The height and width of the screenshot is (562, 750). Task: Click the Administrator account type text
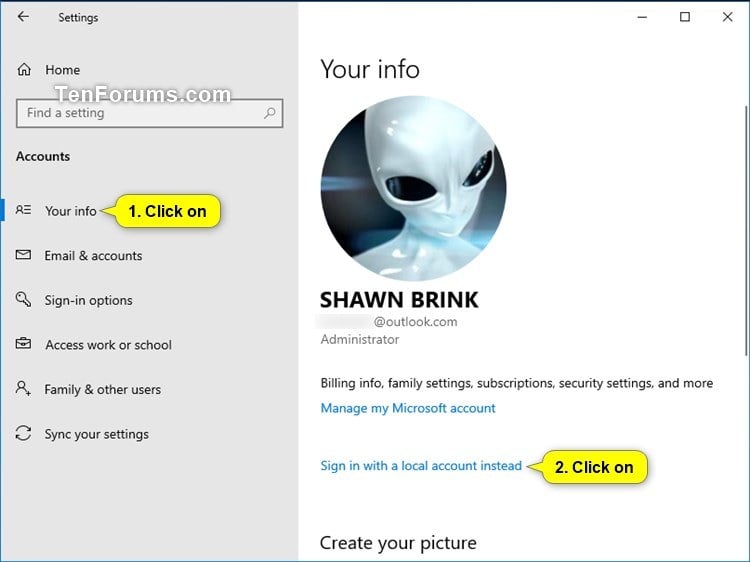[360, 340]
